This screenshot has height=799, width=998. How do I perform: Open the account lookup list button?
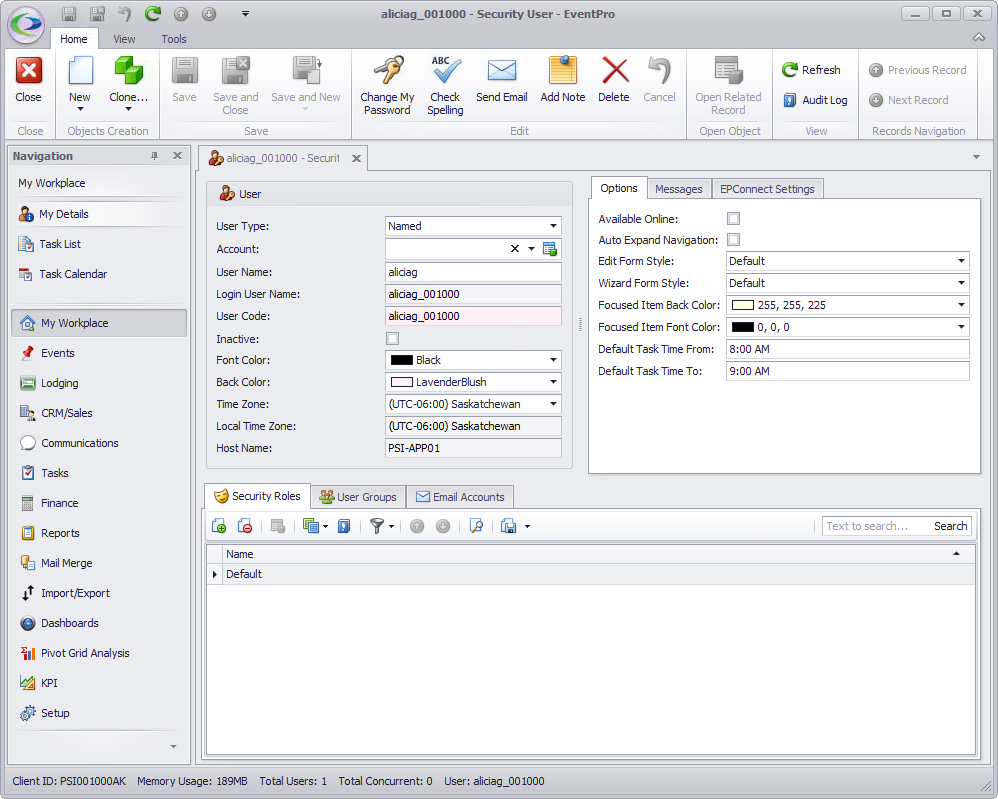tap(550, 249)
